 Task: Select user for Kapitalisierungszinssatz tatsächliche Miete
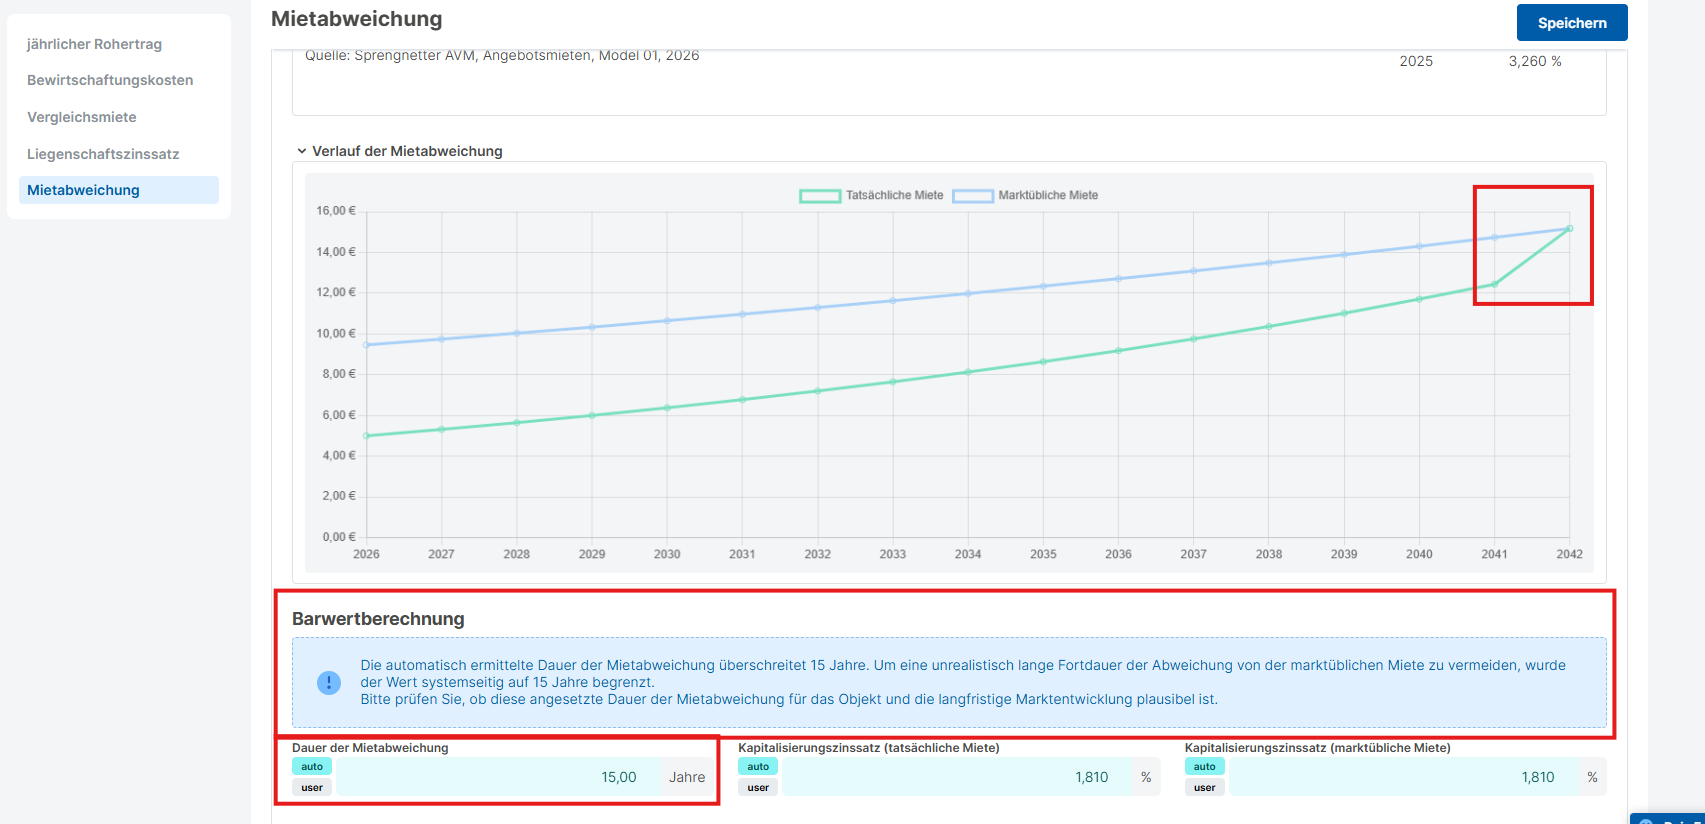click(x=758, y=788)
